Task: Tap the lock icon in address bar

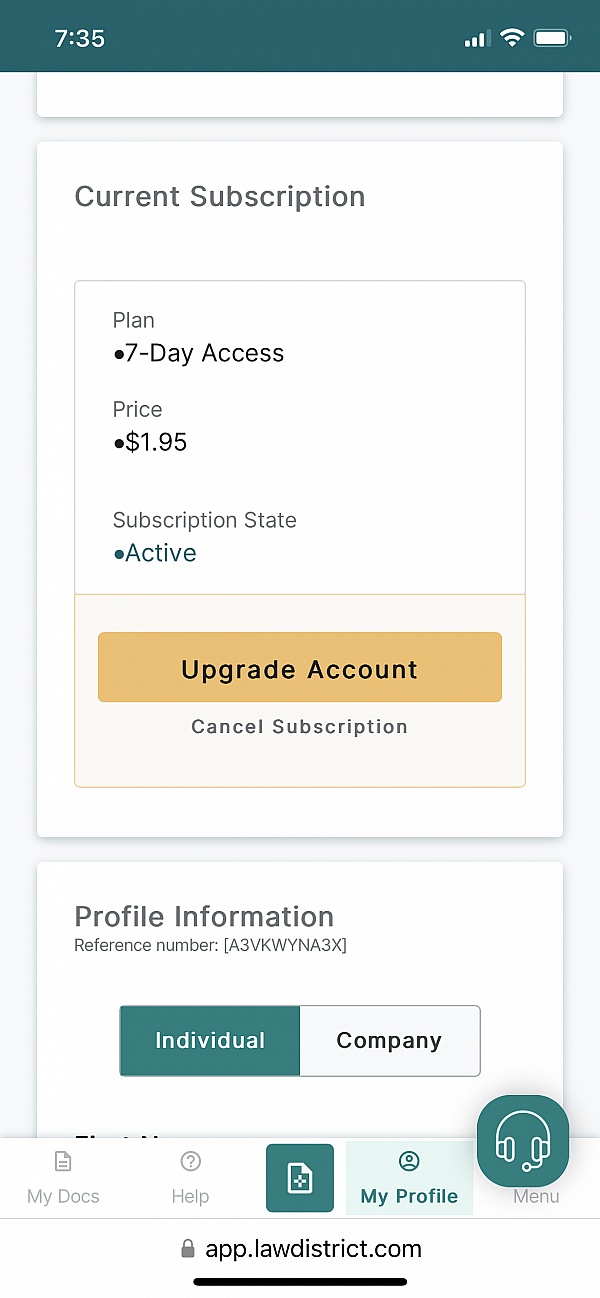Action: 187,1249
